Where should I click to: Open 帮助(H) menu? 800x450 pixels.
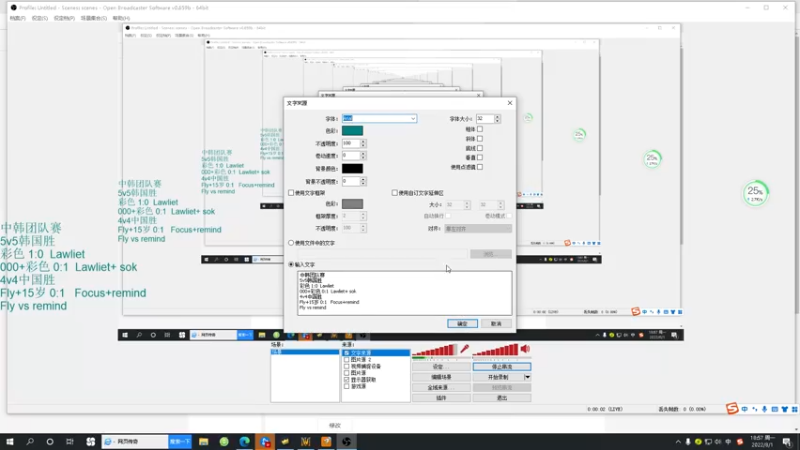coord(121,18)
